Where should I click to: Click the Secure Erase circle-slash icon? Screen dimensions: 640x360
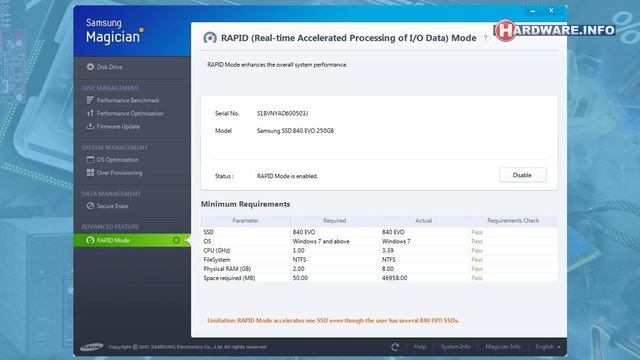click(x=90, y=206)
